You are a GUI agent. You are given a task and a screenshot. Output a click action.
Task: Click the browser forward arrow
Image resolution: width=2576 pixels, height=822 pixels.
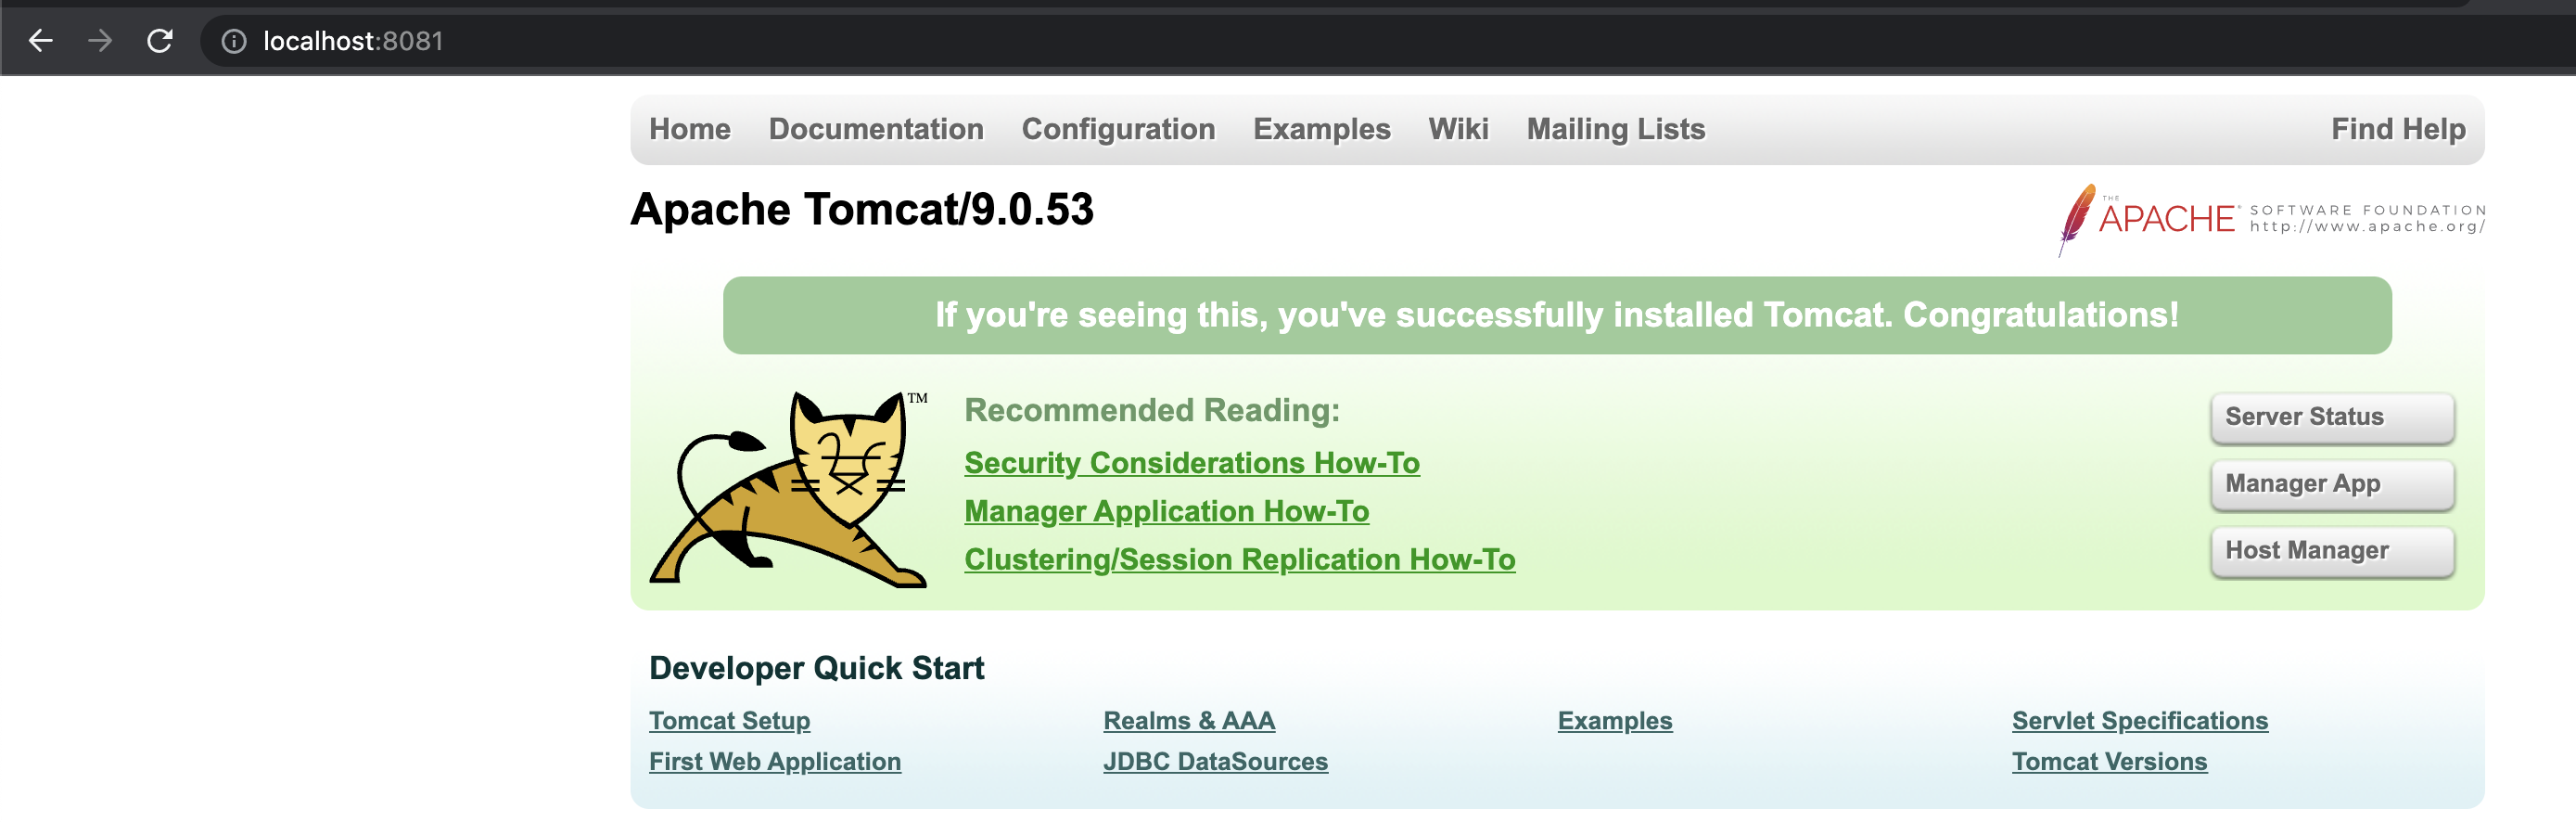pos(100,41)
